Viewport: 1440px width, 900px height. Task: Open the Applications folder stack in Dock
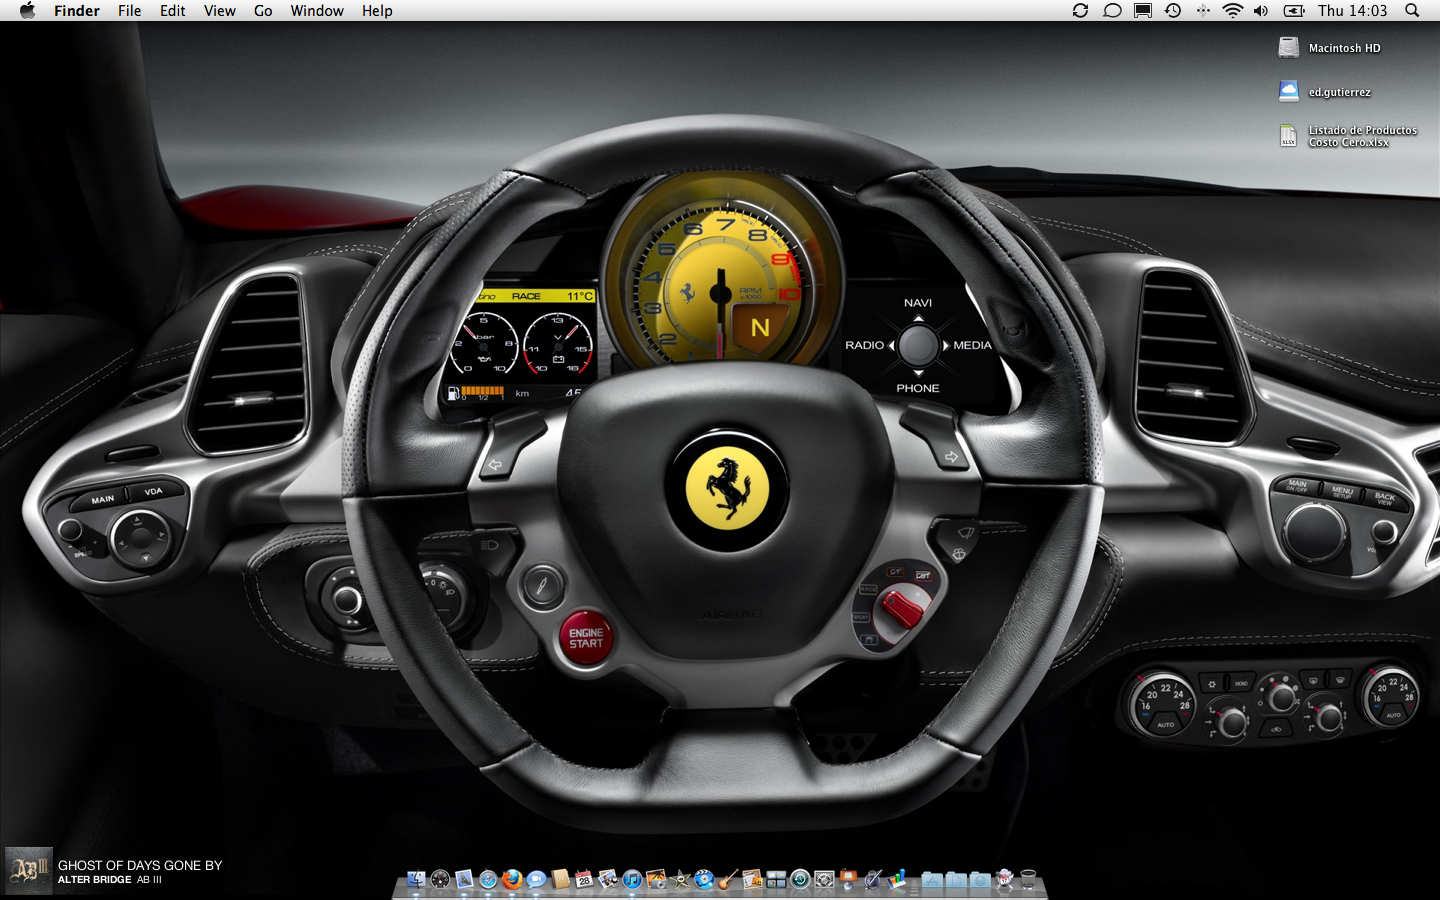(932, 879)
